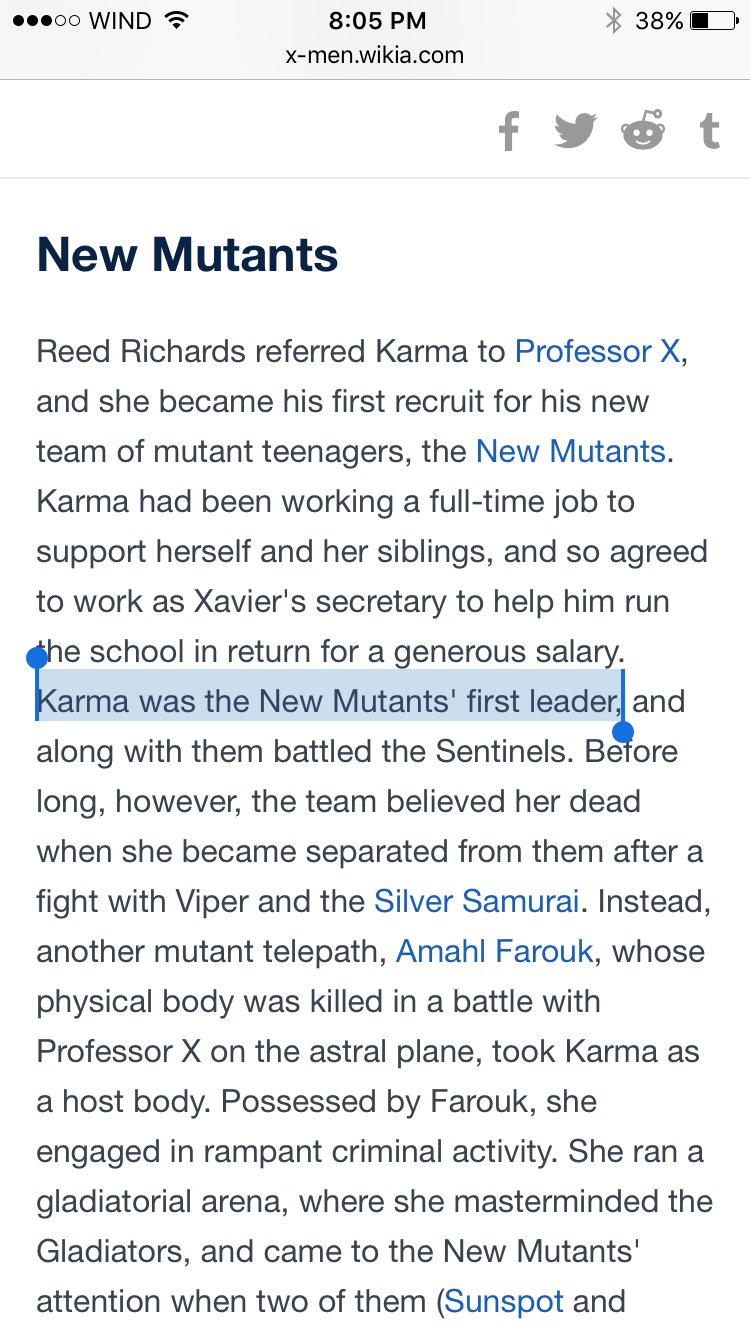Image resolution: width=750 pixels, height=1334 pixels.
Task: Follow the Silver Samurai link
Action: (x=477, y=902)
